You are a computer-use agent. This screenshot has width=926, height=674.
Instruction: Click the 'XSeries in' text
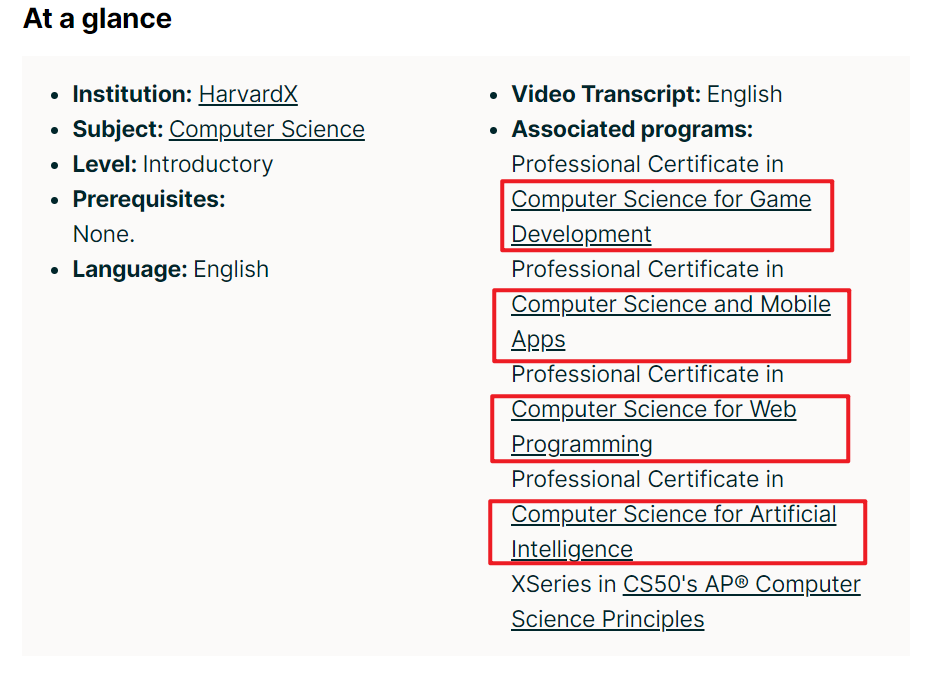pyautogui.click(x=563, y=584)
